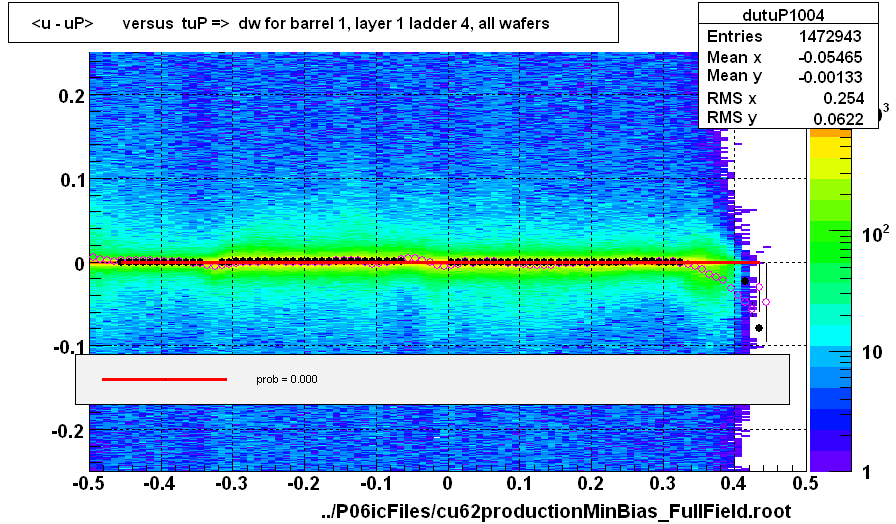Click the y-axis label 0.2
Image resolution: width=896 pixels, height=524 pixels.
tap(71, 96)
